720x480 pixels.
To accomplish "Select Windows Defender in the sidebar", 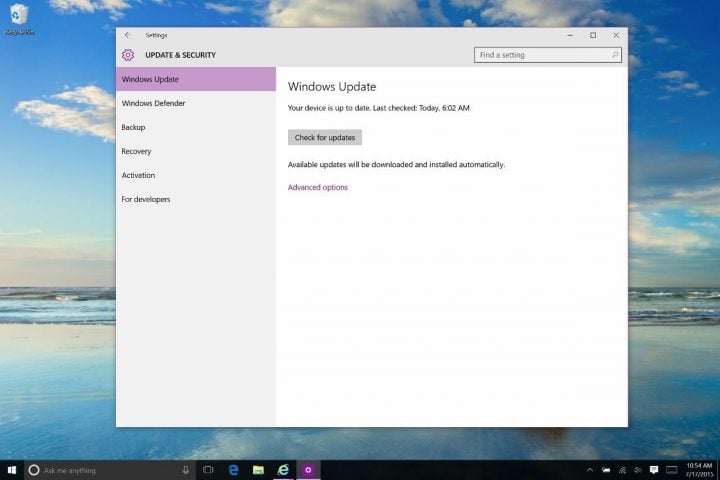I will [196, 103].
